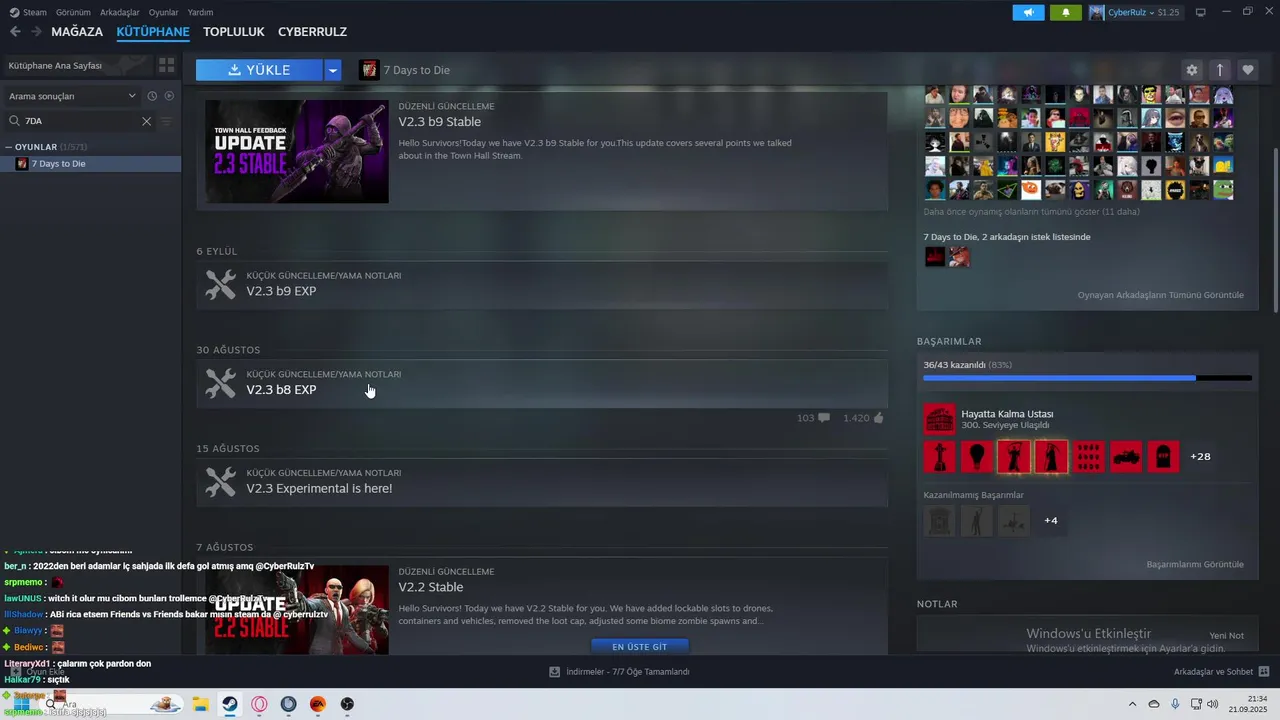Show all previous players (11 daha)
The height and width of the screenshot is (720, 1280).
pos(1031,212)
